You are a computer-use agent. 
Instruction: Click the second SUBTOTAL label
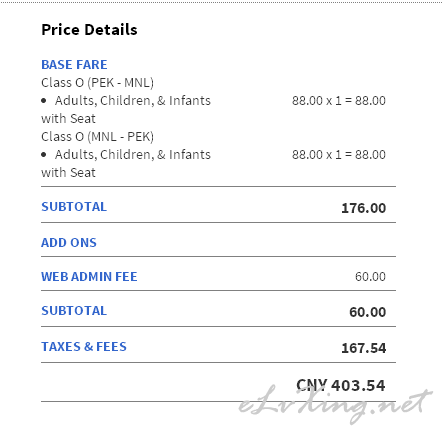click(74, 311)
